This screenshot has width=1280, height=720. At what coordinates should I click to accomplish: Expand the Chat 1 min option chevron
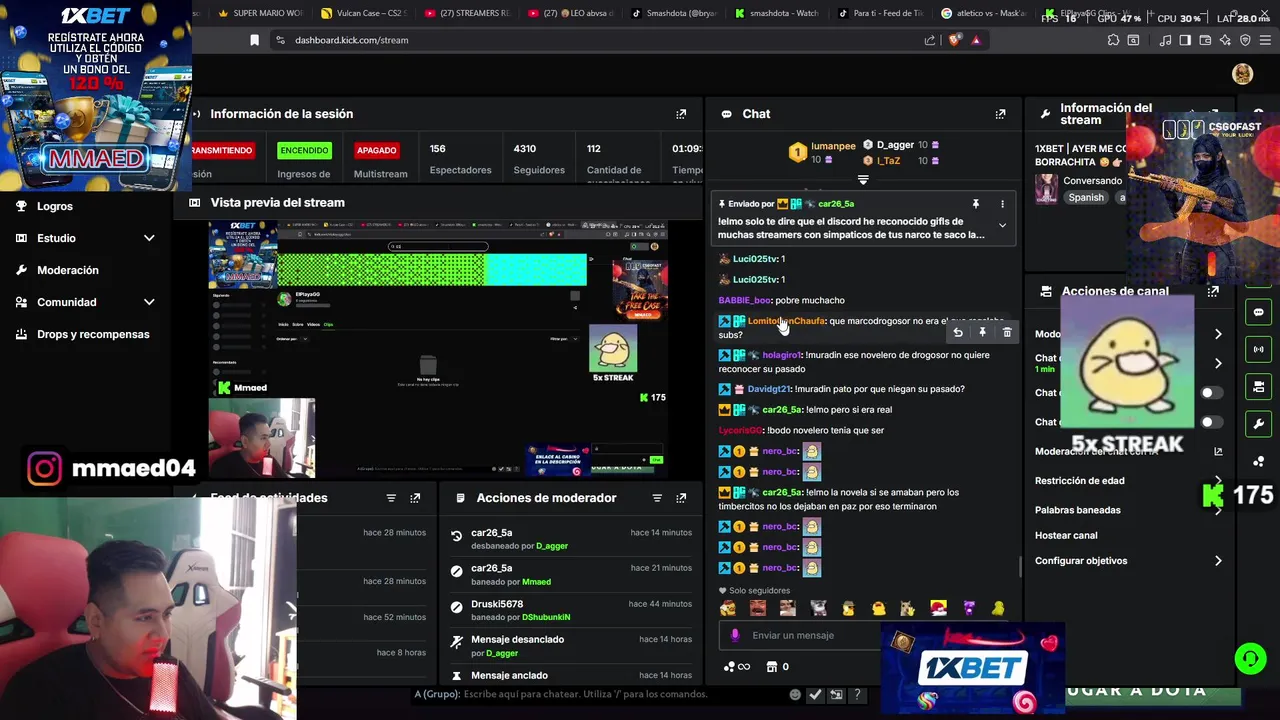point(1218,363)
